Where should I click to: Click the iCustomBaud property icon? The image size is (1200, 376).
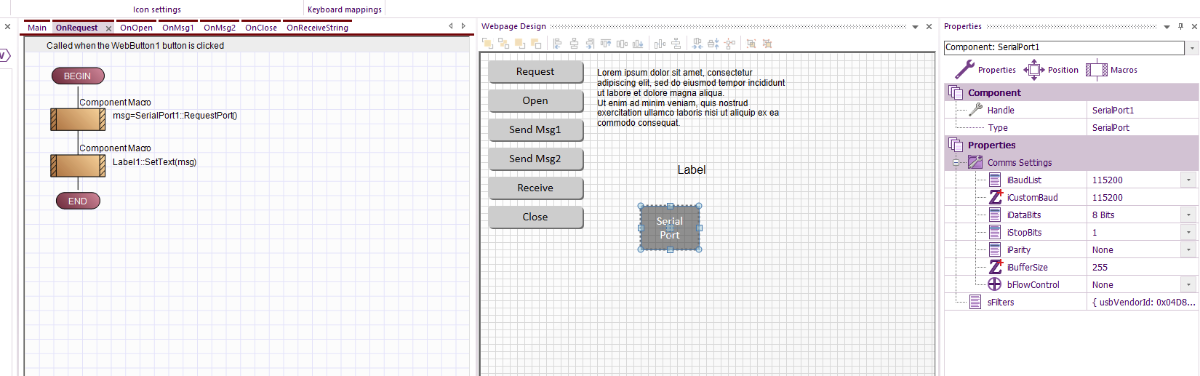[995, 197]
